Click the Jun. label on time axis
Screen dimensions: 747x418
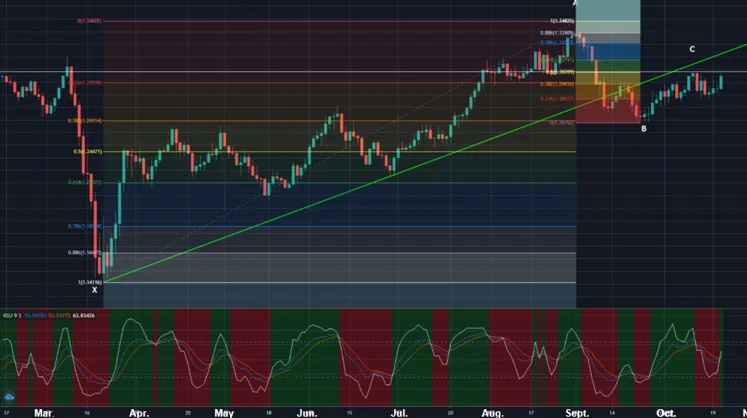point(307,413)
